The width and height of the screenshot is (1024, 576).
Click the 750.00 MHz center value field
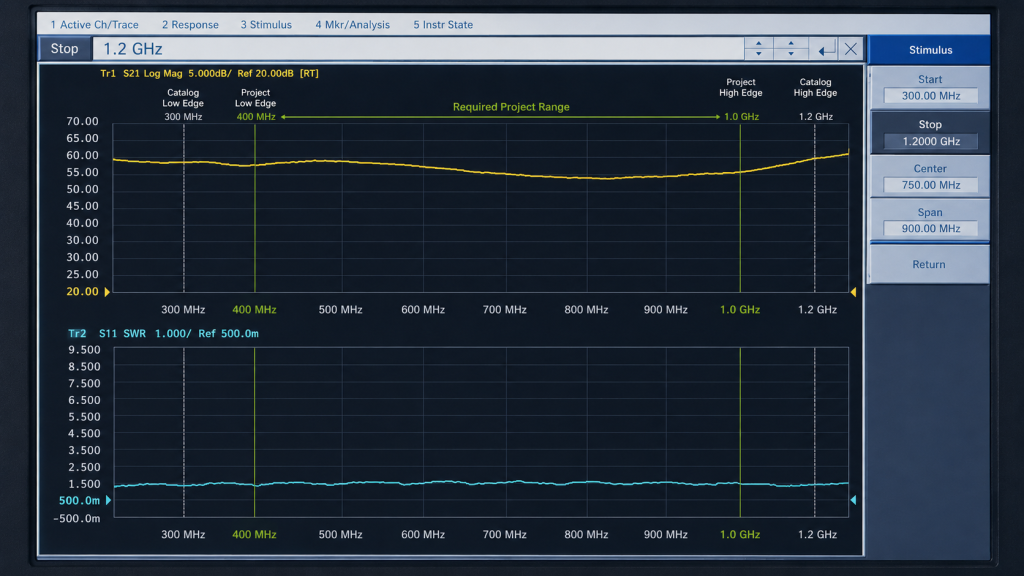click(x=931, y=185)
